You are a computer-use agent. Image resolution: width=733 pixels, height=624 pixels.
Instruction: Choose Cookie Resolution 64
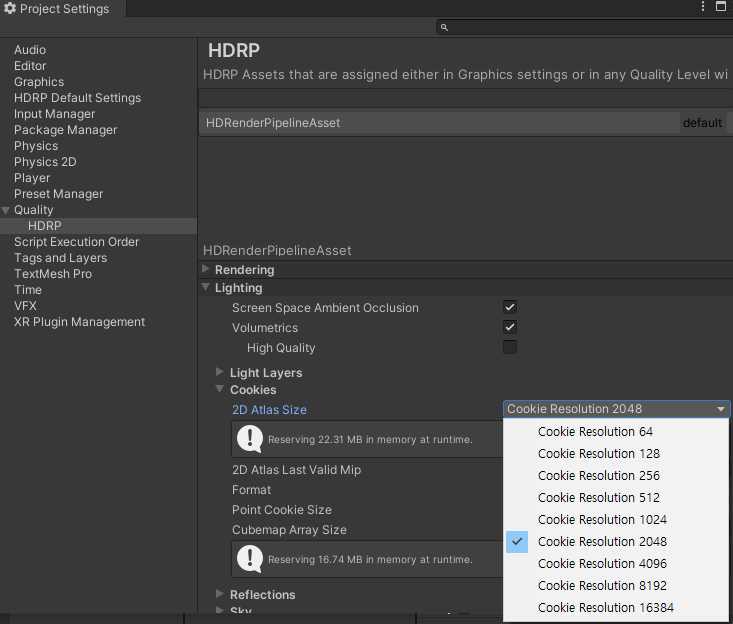coord(616,431)
